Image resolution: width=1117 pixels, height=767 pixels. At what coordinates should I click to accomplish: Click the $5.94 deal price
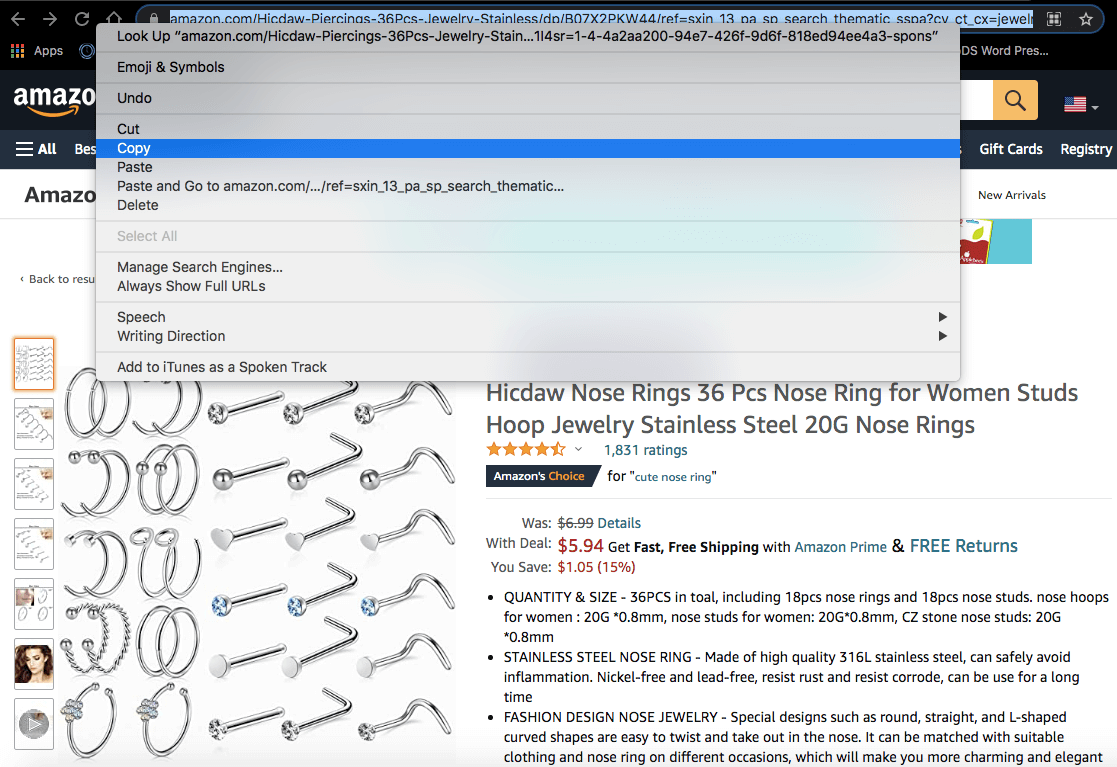tap(580, 546)
